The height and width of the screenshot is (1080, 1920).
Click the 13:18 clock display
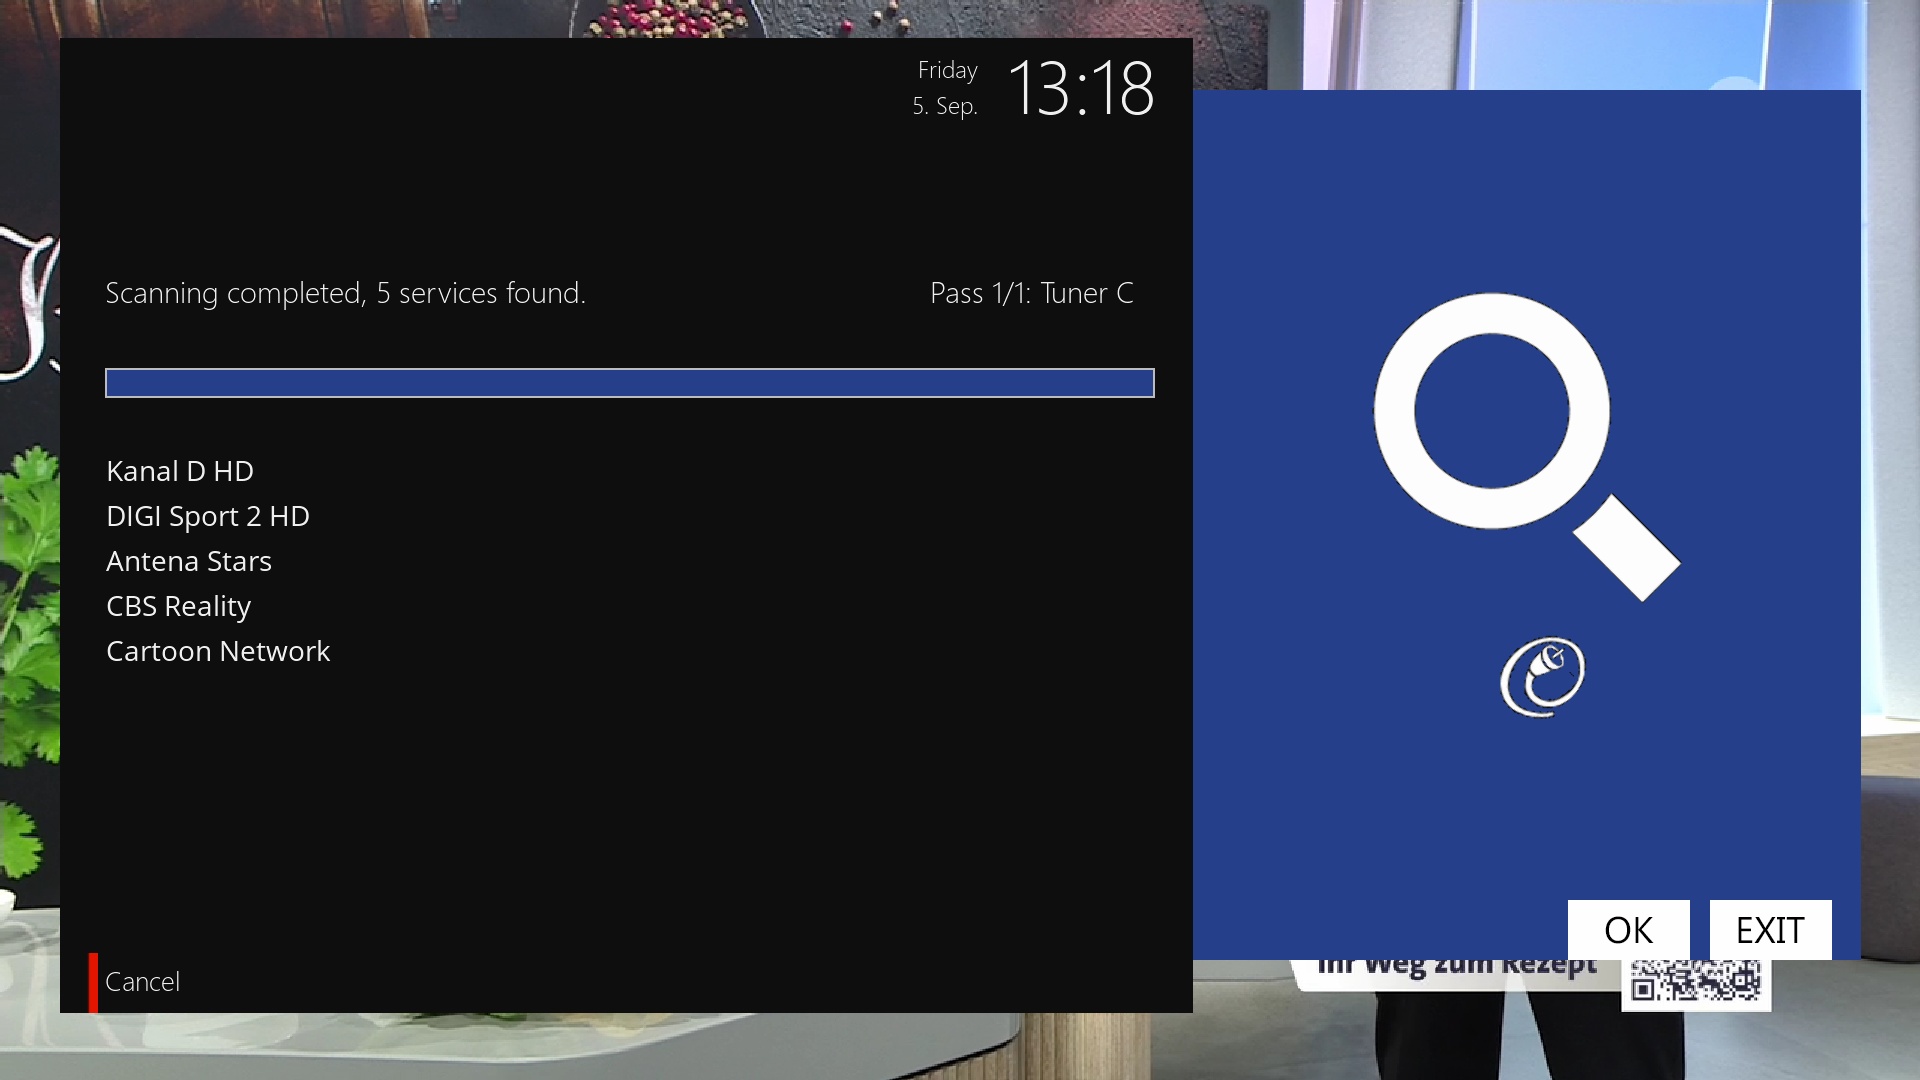1081,88
